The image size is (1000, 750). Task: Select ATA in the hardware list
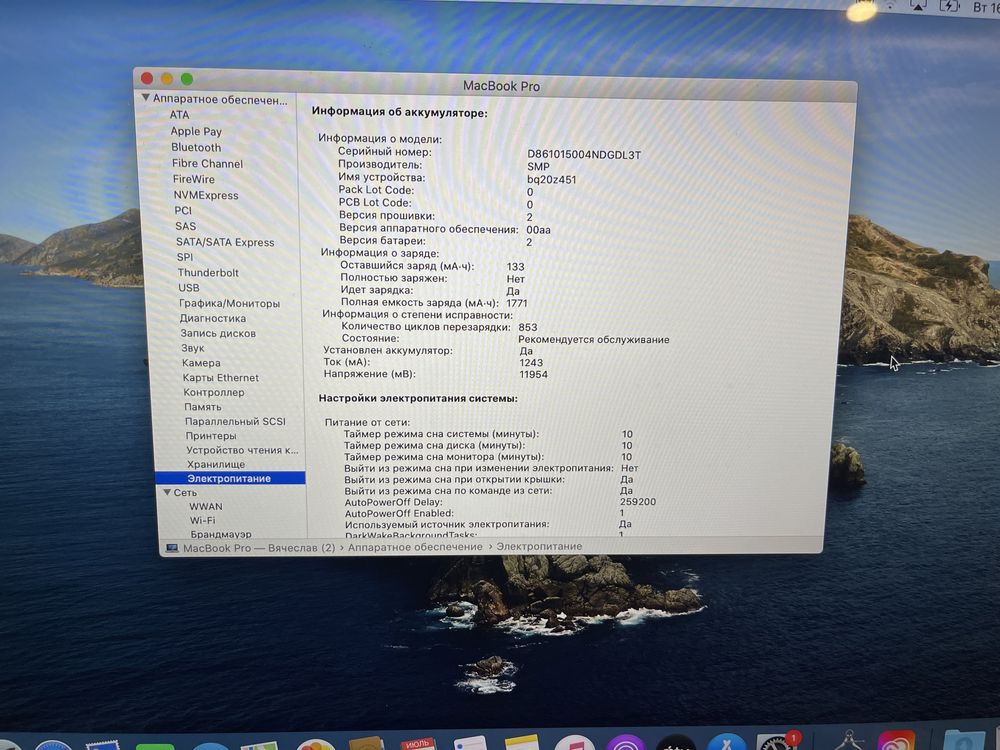coord(179,115)
